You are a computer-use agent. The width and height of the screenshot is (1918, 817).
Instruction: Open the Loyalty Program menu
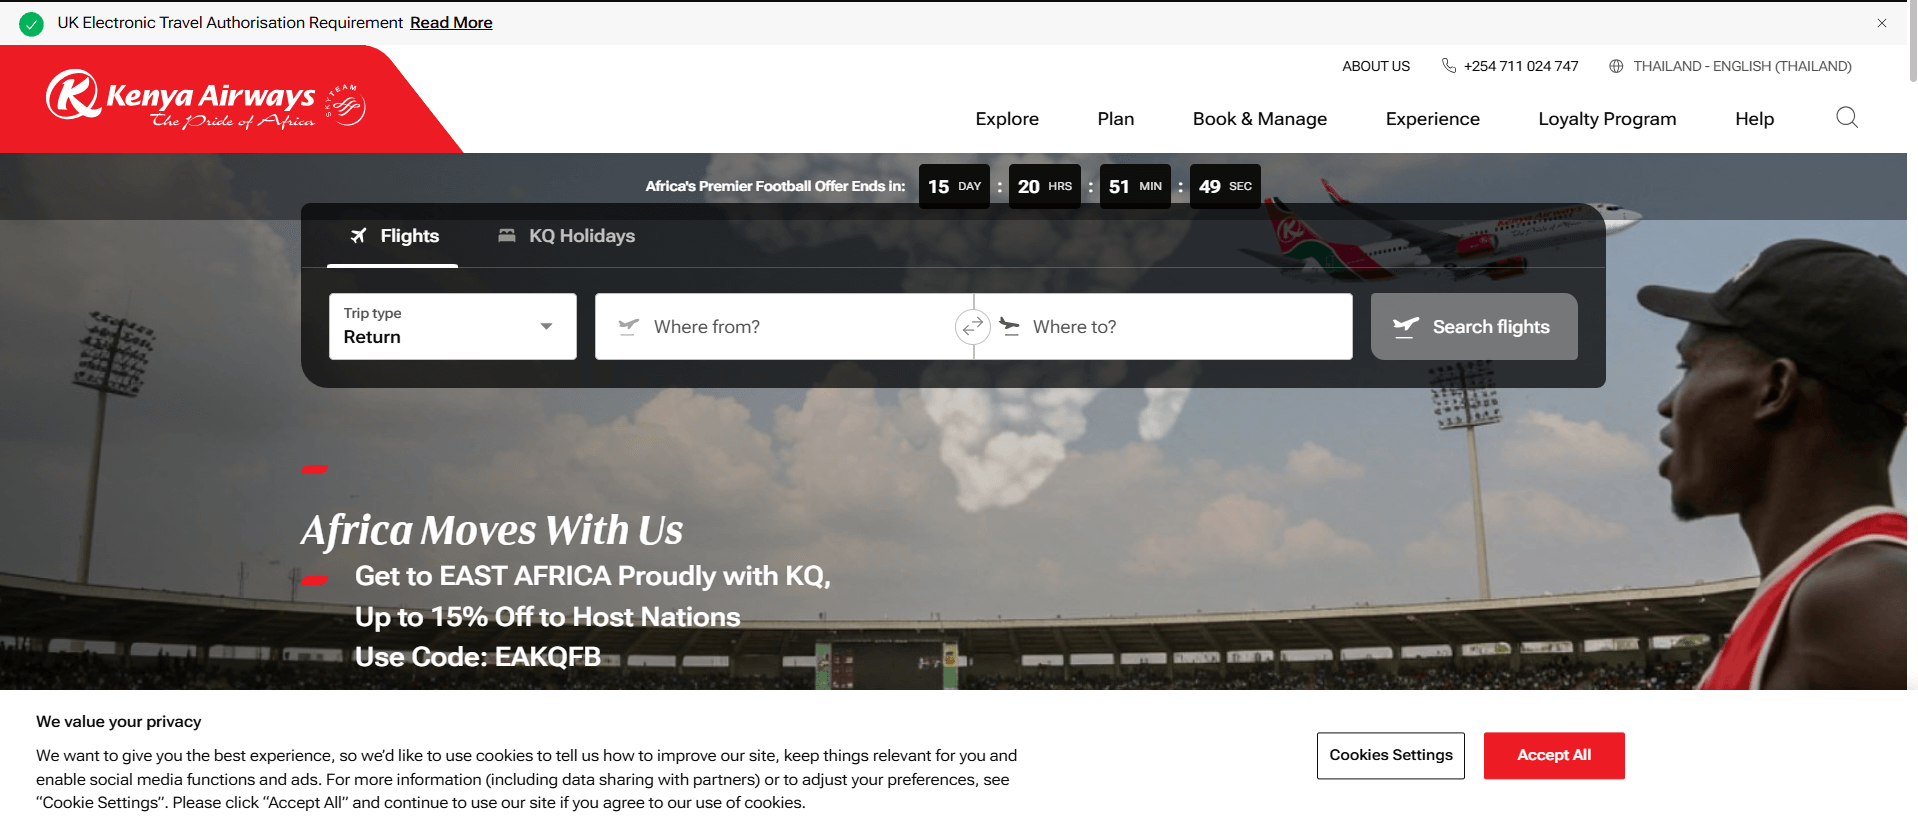click(1607, 119)
